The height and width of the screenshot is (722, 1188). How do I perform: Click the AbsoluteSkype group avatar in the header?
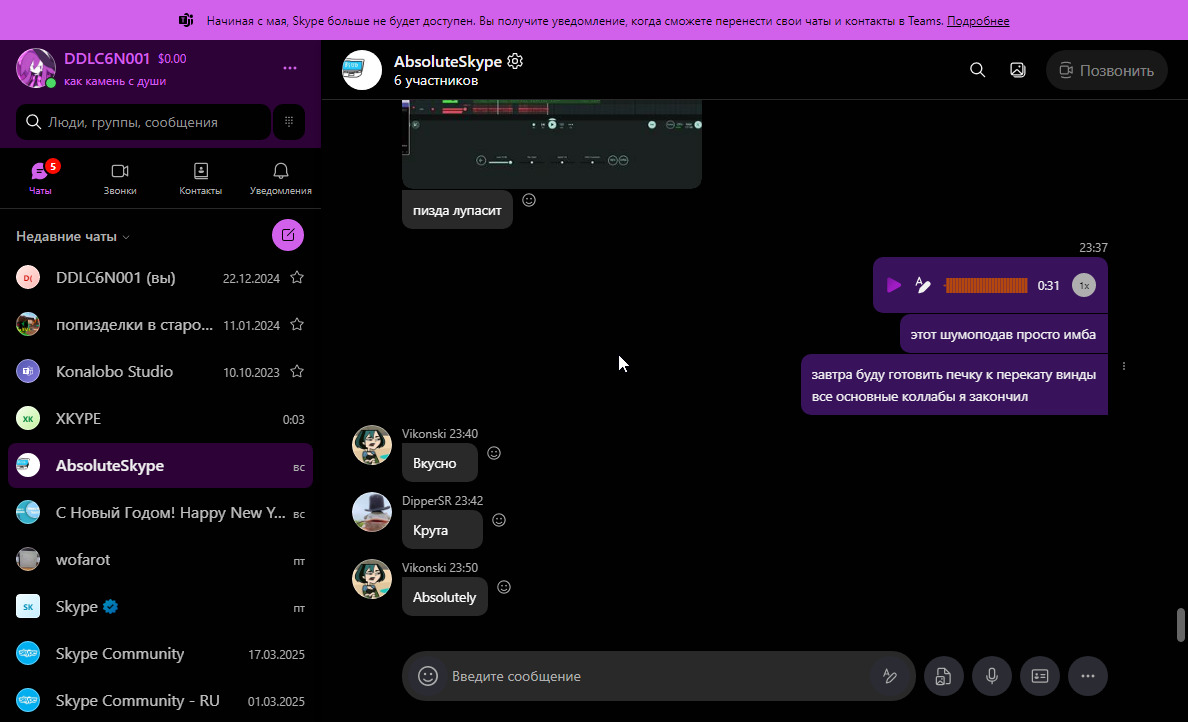[x=362, y=70]
